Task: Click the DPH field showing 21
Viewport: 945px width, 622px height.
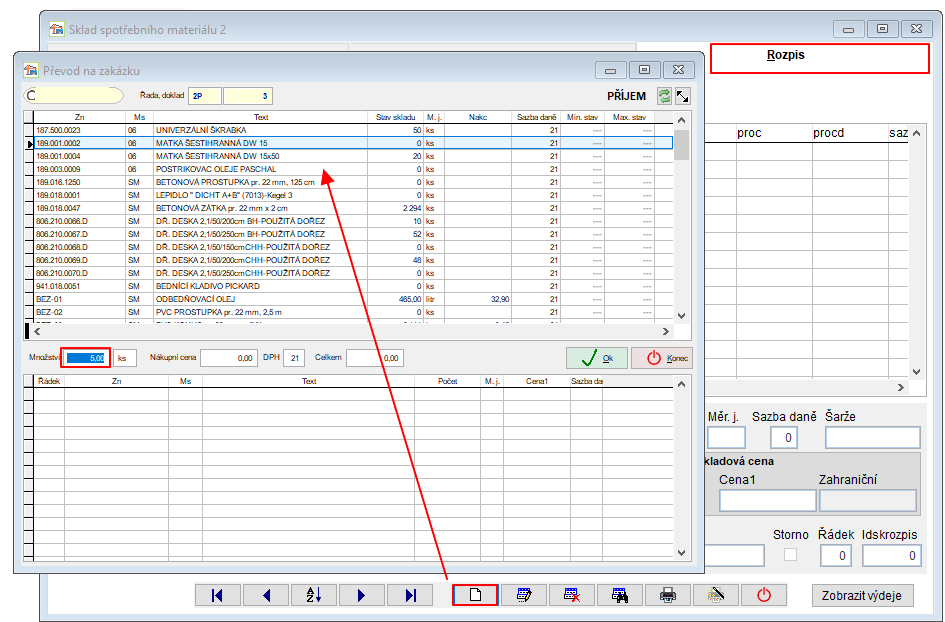Action: pyautogui.click(x=294, y=358)
